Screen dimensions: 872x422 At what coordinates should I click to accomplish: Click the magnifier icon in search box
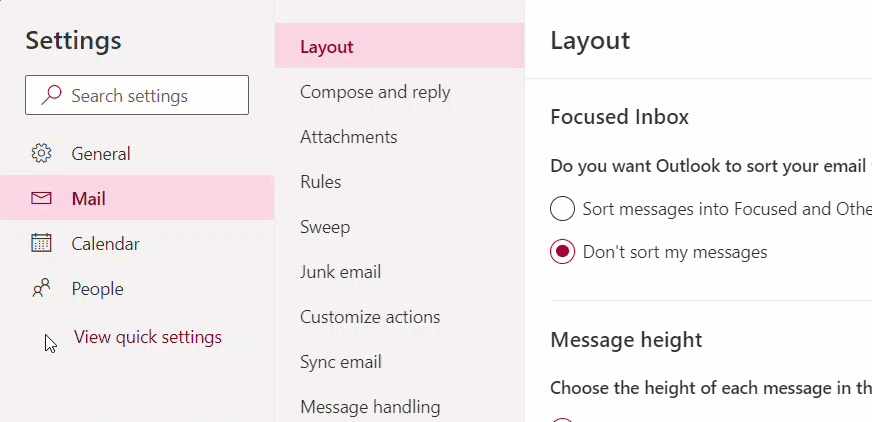[x=51, y=95]
